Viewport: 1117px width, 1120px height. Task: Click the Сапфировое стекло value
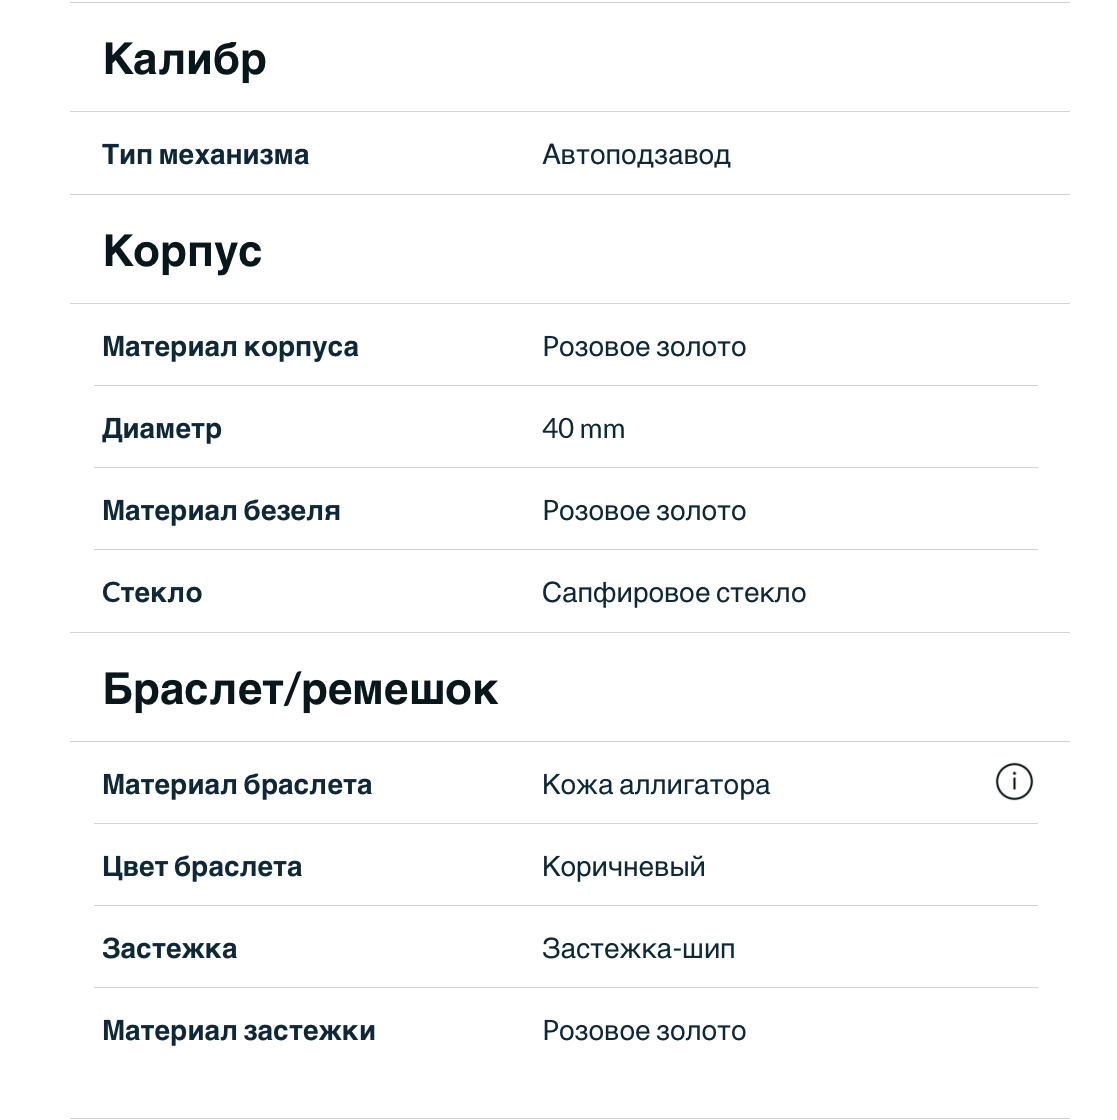[674, 593]
